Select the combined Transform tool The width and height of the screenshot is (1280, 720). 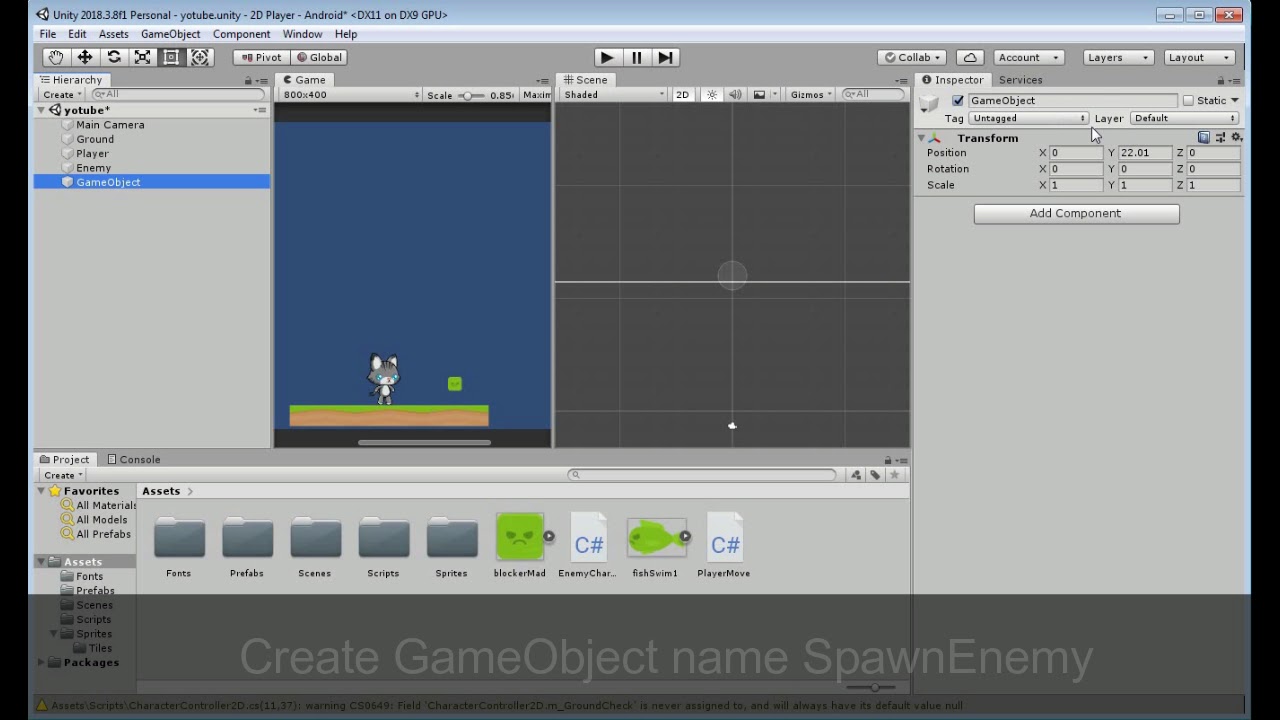(x=200, y=57)
